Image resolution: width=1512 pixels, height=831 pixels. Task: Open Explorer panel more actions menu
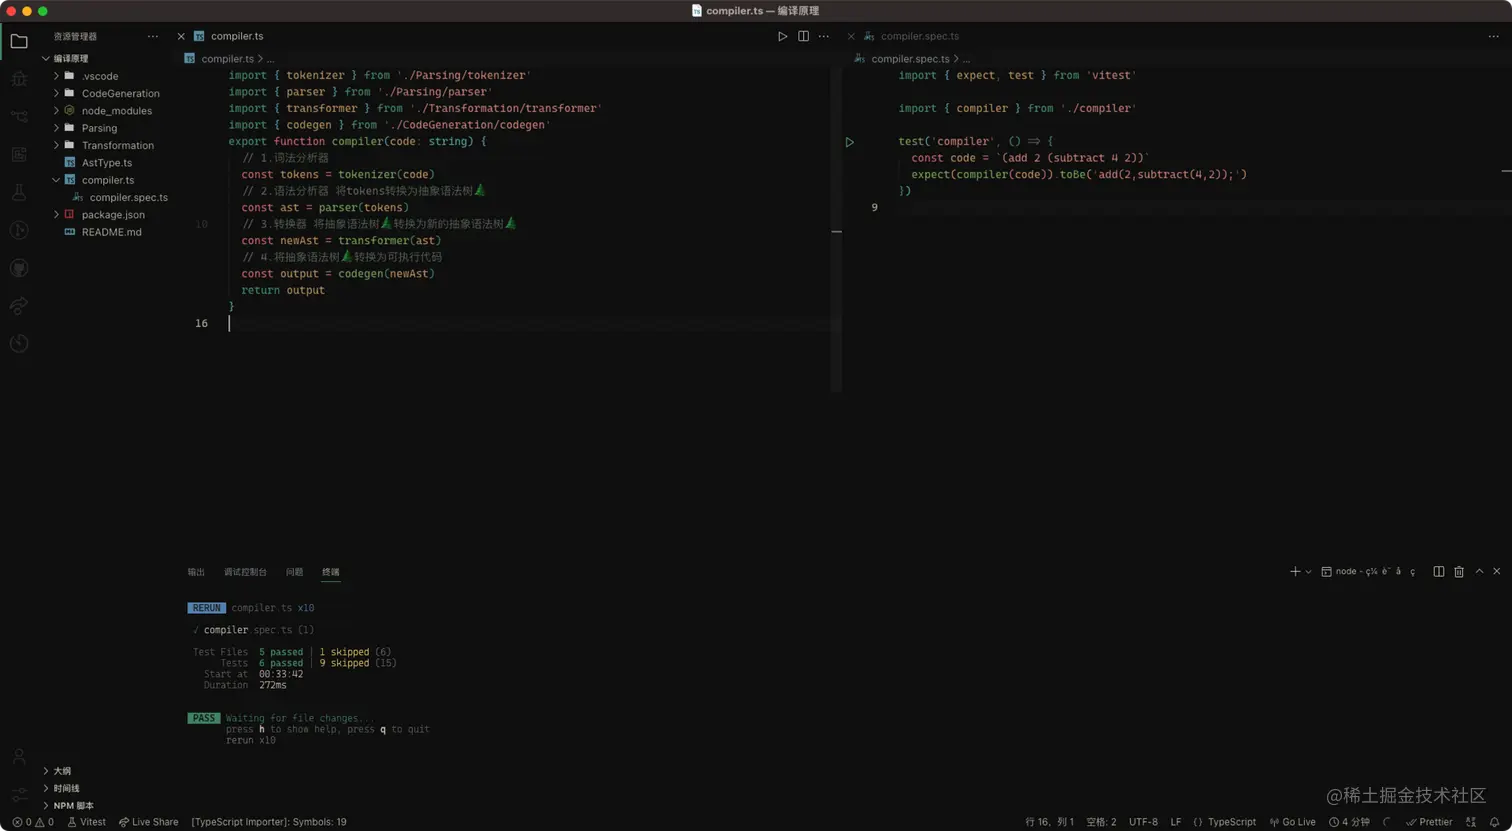153,36
